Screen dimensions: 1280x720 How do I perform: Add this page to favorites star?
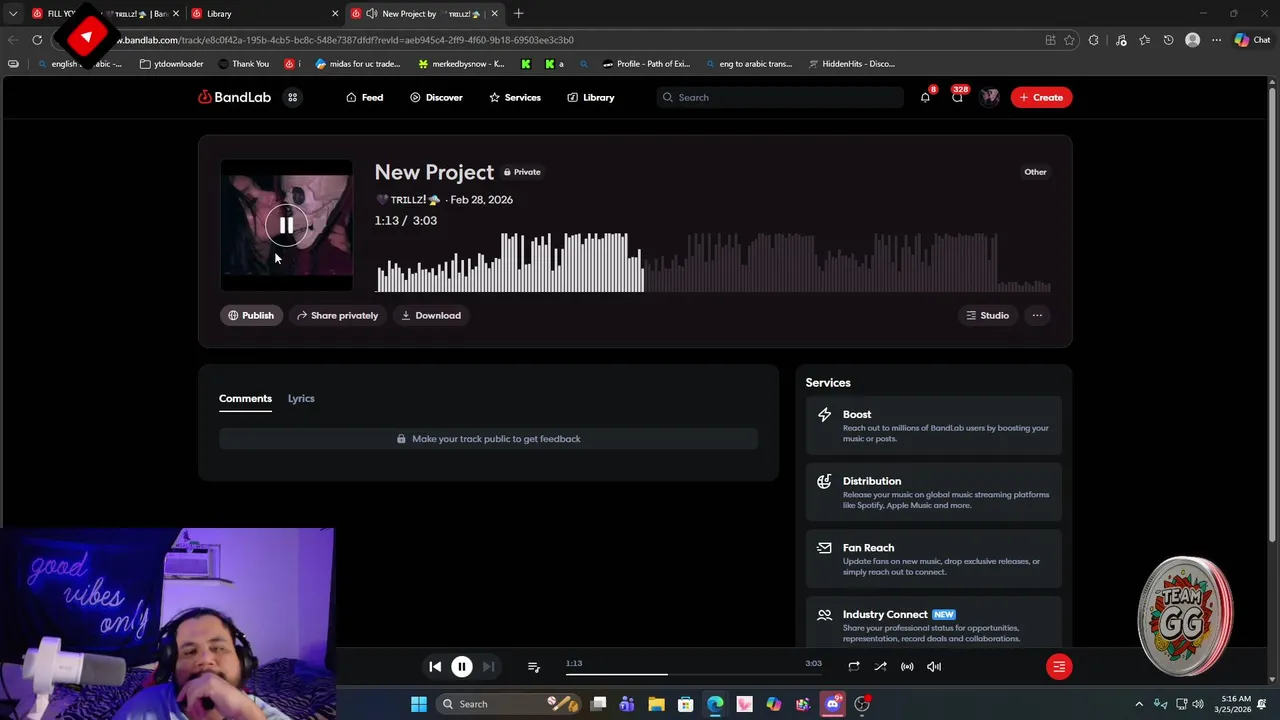tap(1069, 40)
